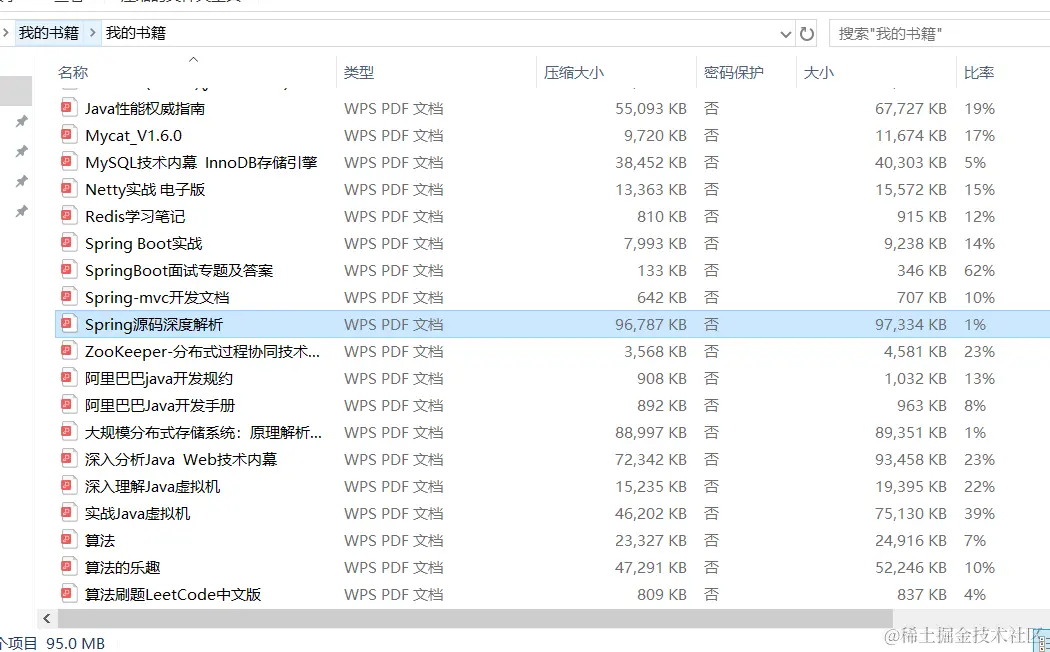The height and width of the screenshot is (652, 1050).
Task: Click the icon of Netty实战 电子版
Action: pyautogui.click(x=68, y=189)
